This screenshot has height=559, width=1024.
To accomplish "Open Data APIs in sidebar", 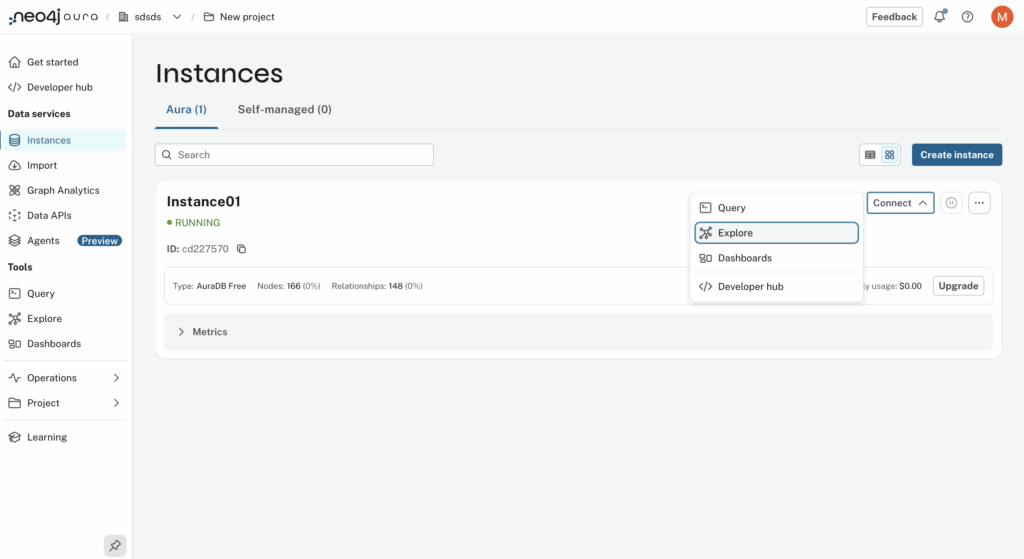I will coord(63,215).
